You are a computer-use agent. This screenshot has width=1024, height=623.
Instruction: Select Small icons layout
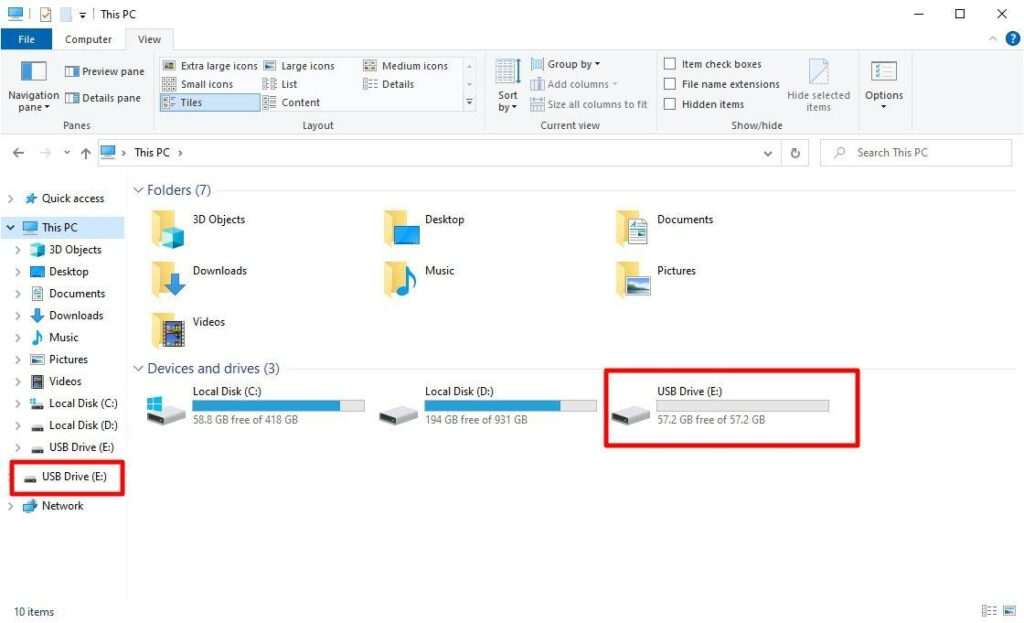tap(198, 84)
